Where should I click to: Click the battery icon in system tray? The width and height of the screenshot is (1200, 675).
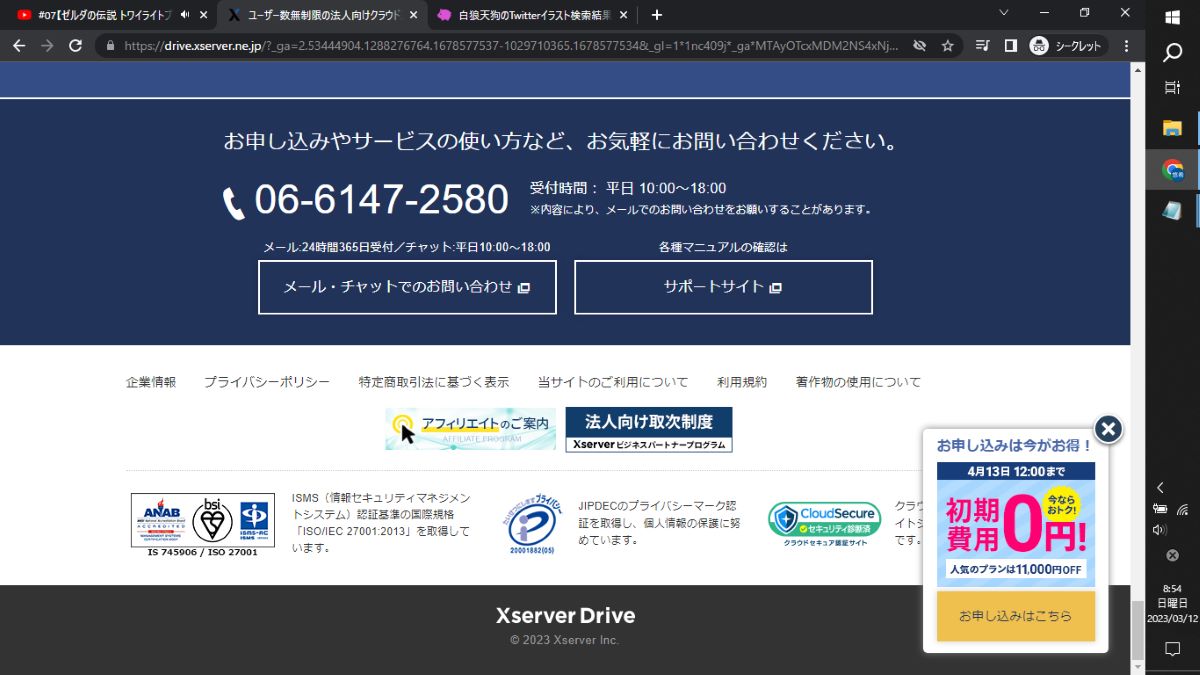click(1161, 509)
